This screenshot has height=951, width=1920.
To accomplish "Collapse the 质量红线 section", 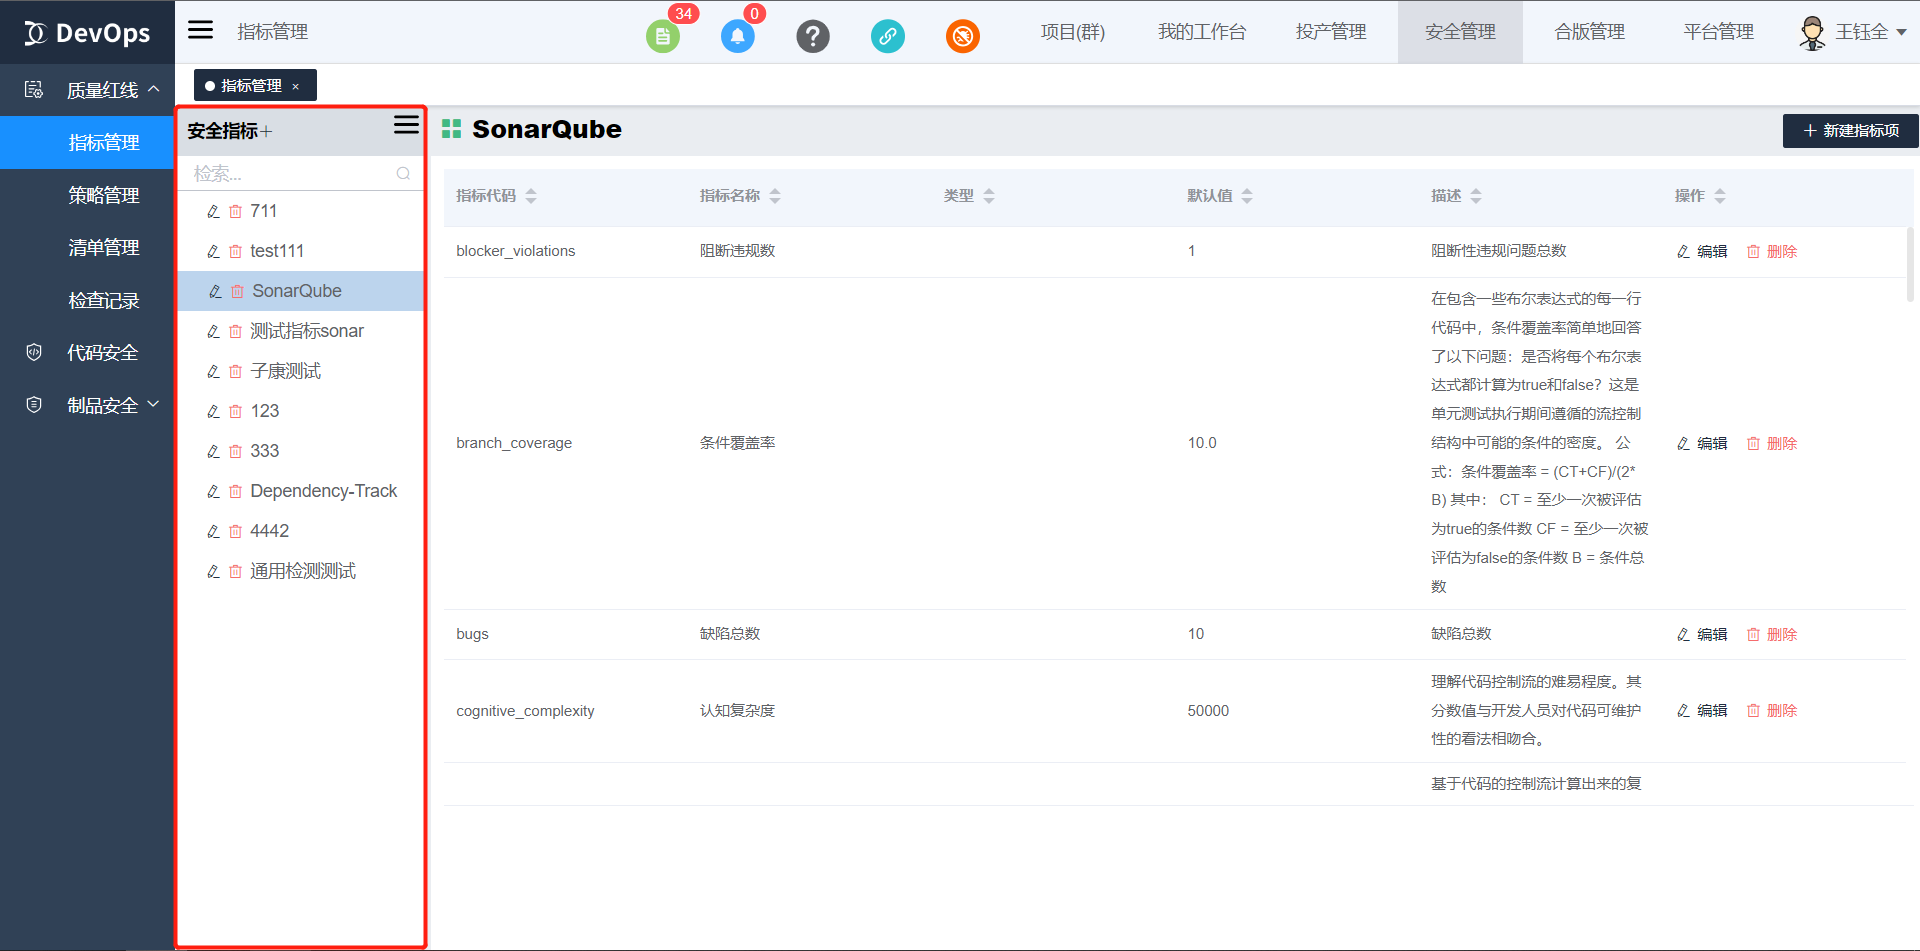I will click(103, 90).
